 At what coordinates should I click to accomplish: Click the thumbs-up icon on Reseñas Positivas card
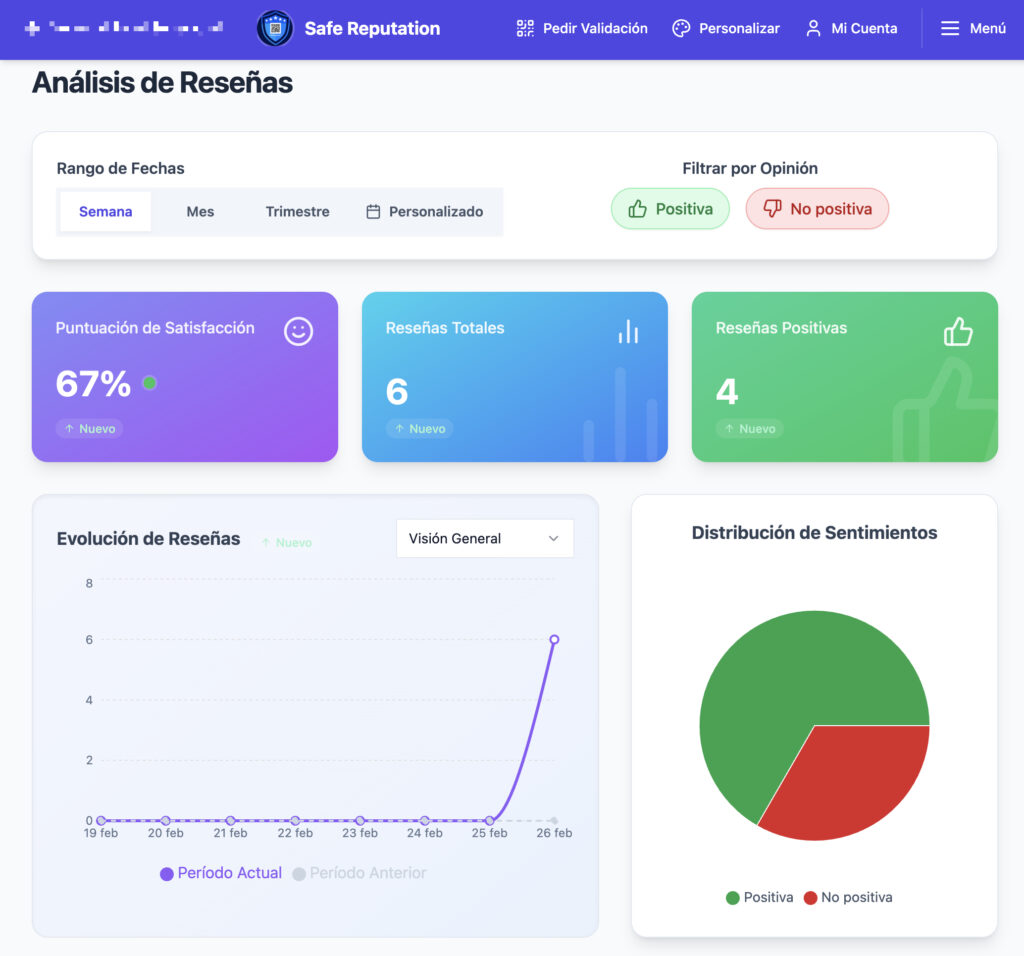[x=958, y=331]
